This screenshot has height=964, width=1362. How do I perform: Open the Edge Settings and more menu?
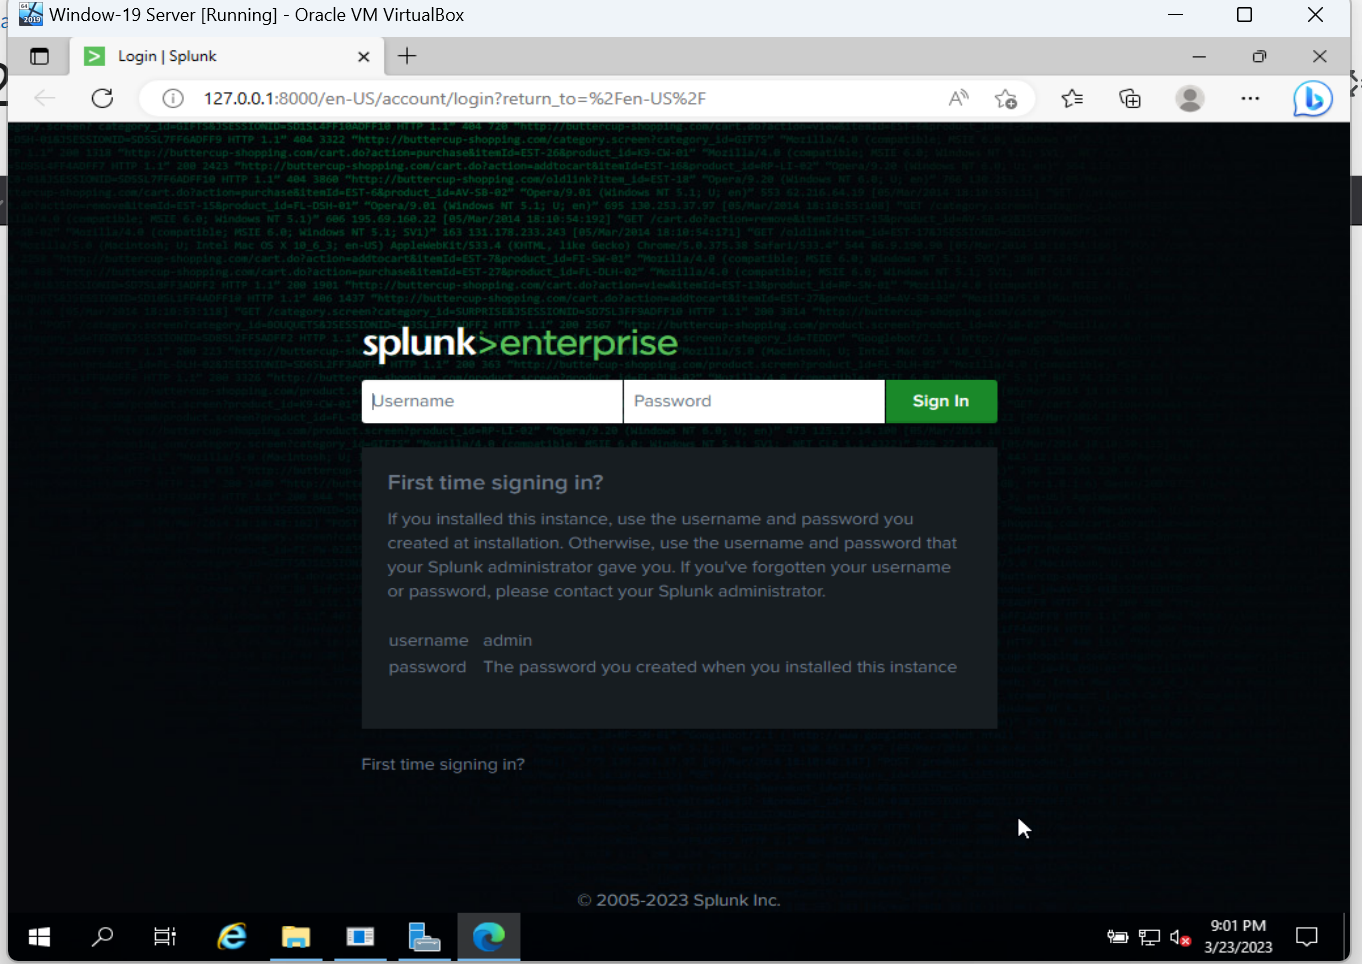(1250, 98)
